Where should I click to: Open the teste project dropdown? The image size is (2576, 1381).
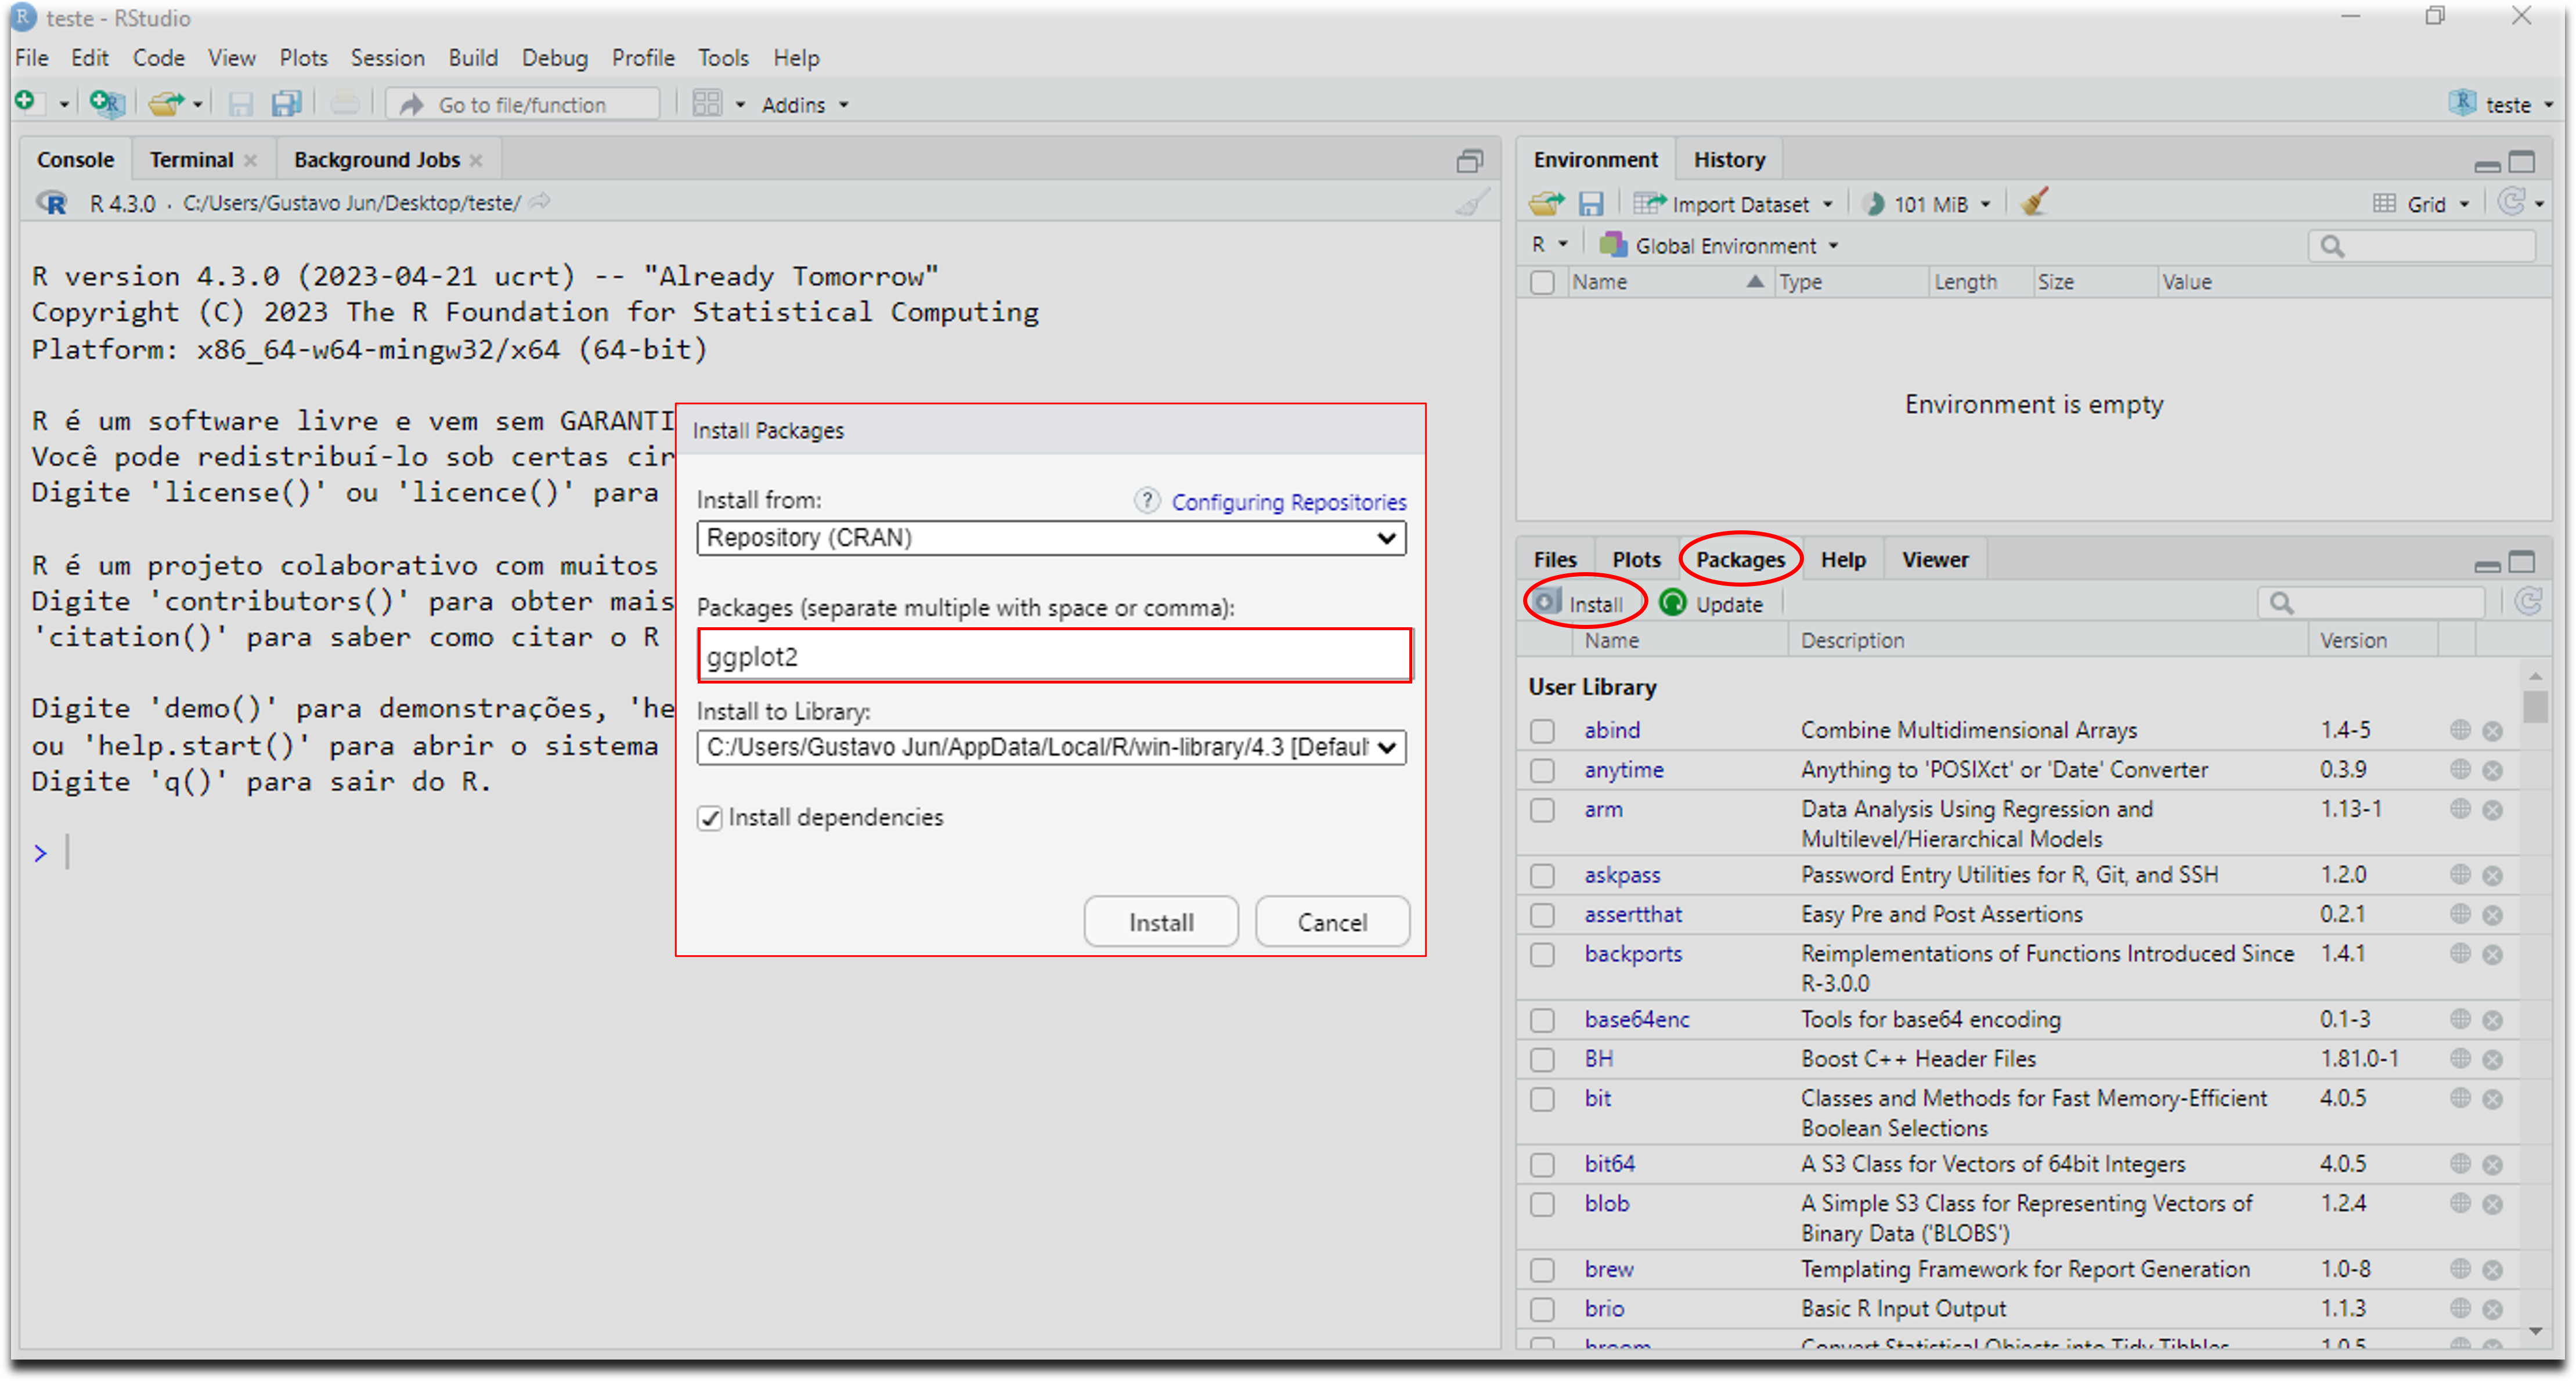(x=2502, y=104)
